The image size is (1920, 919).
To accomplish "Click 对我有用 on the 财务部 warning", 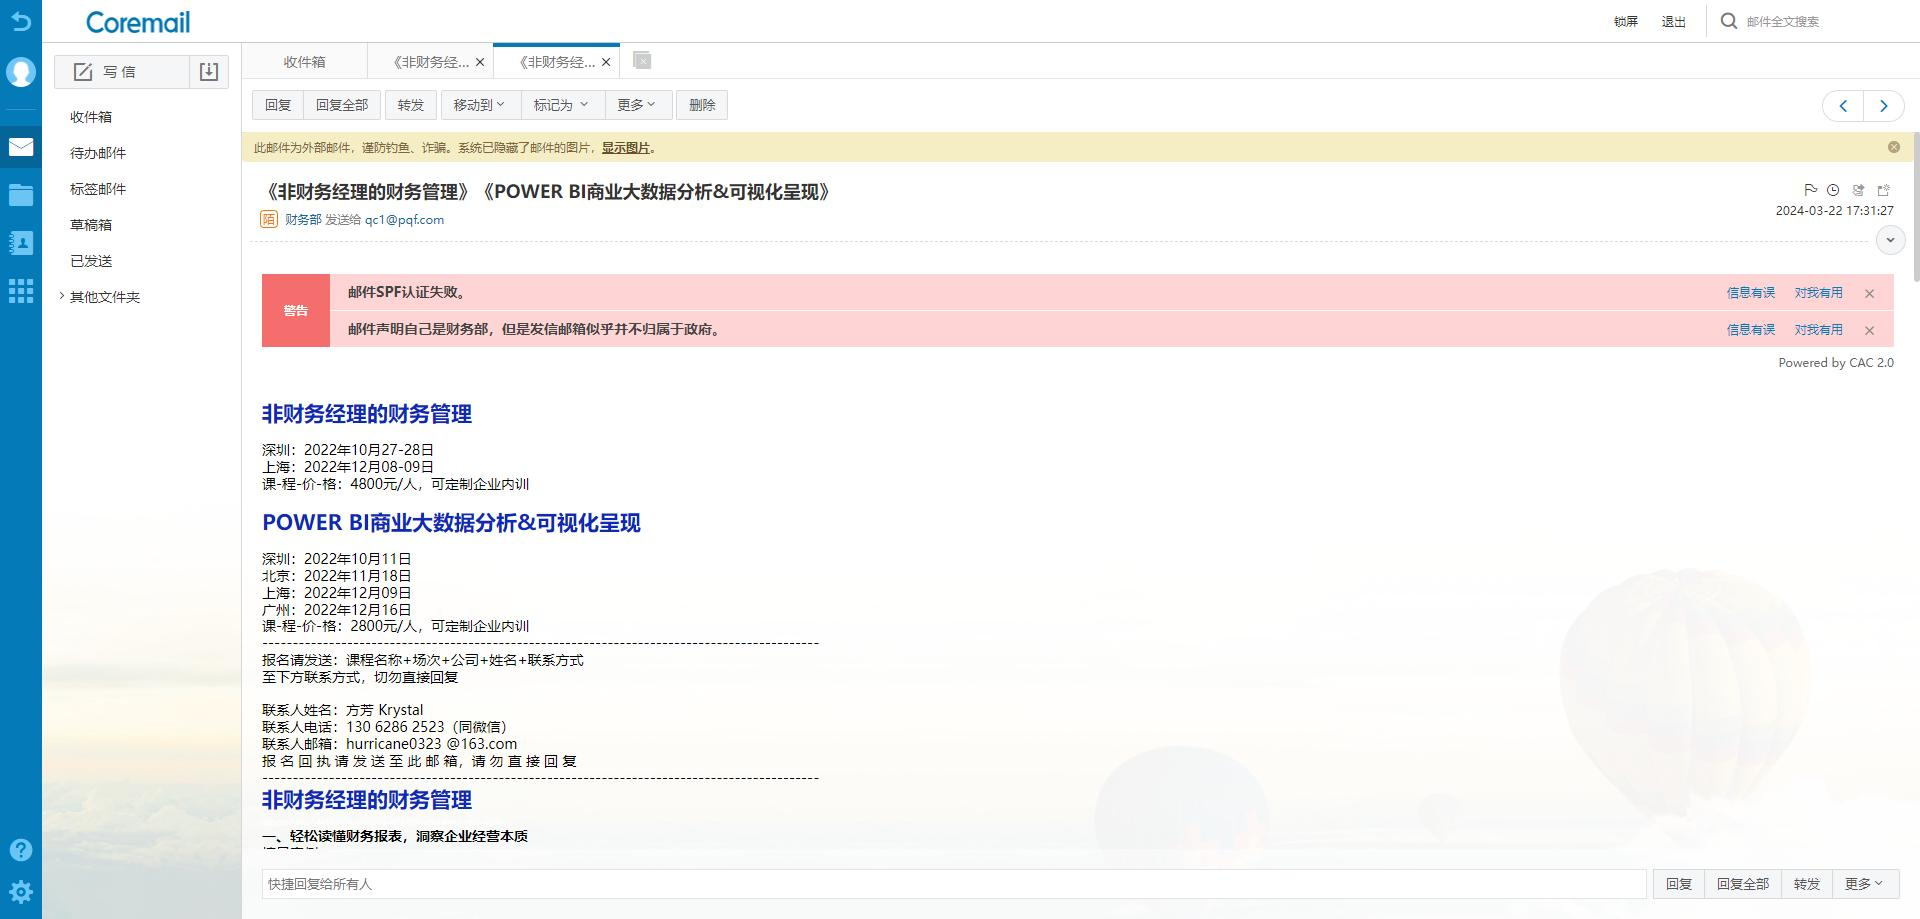I will tap(1818, 330).
